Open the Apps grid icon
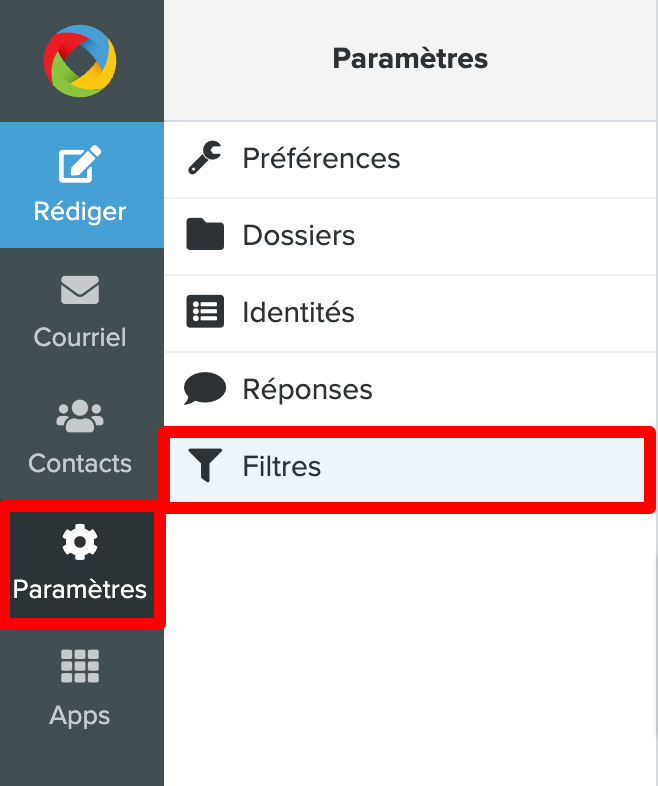658x786 pixels. 80,666
